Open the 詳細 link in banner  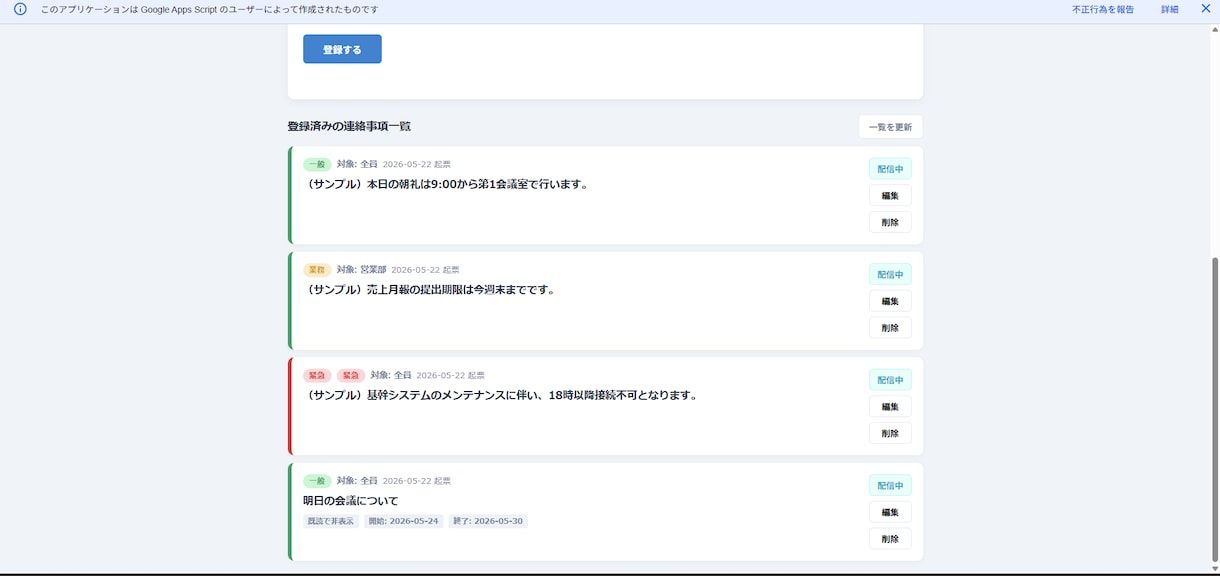pyautogui.click(x=1169, y=9)
